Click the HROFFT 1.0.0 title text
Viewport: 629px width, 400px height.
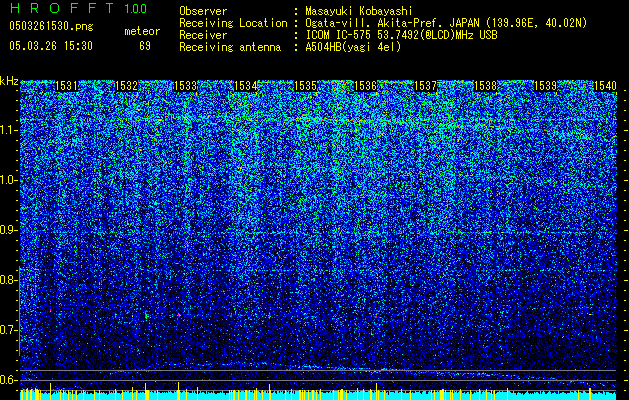[x=78, y=8]
